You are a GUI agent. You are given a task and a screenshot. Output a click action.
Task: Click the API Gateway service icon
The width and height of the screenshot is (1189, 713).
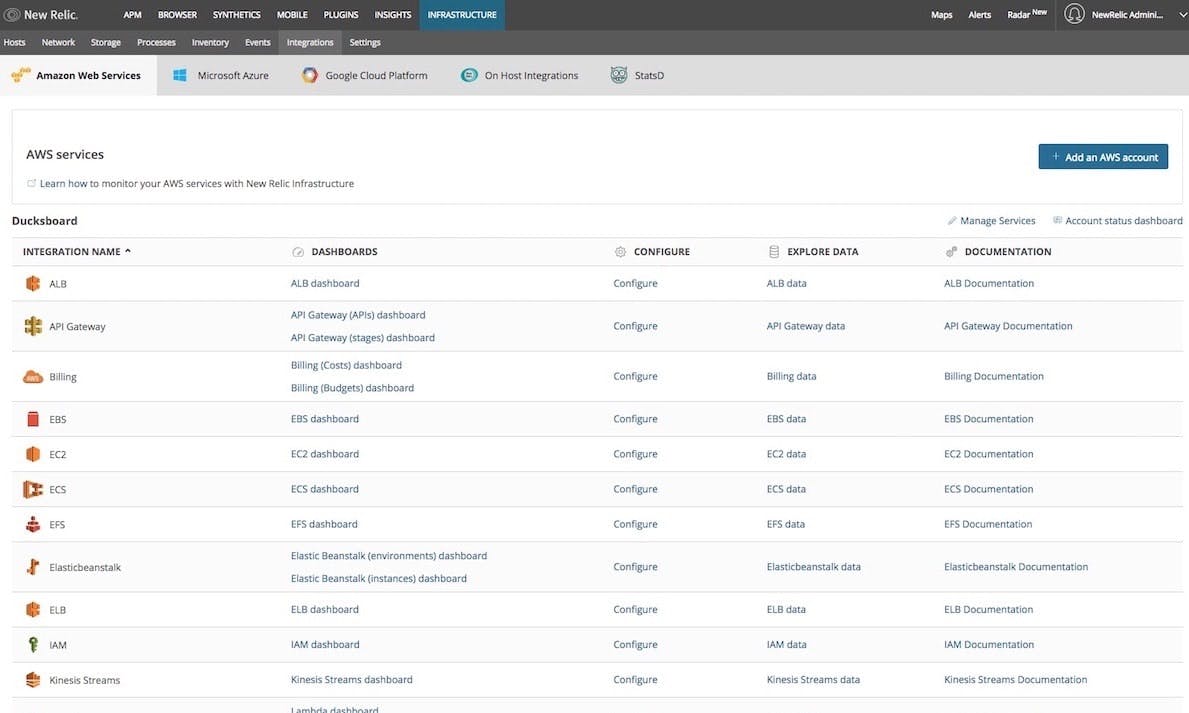pyautogui.click(x=33, y=326)
